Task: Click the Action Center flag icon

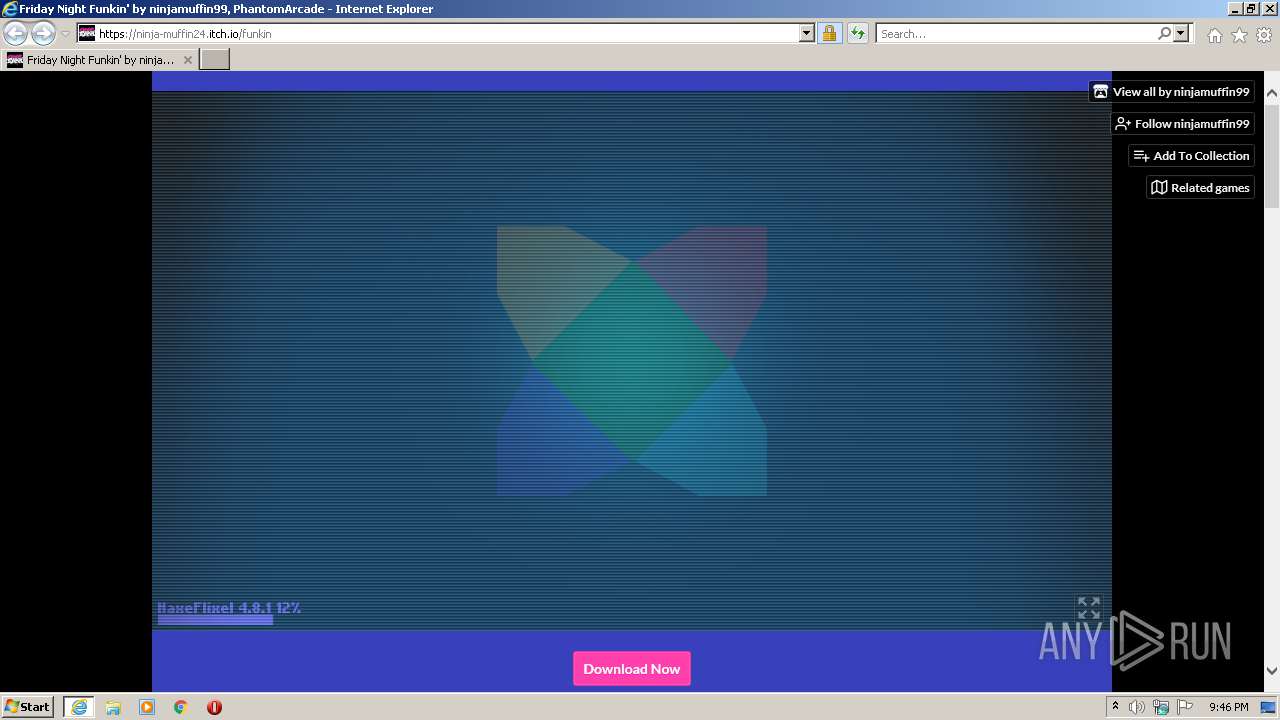Action: [1185, 707]
